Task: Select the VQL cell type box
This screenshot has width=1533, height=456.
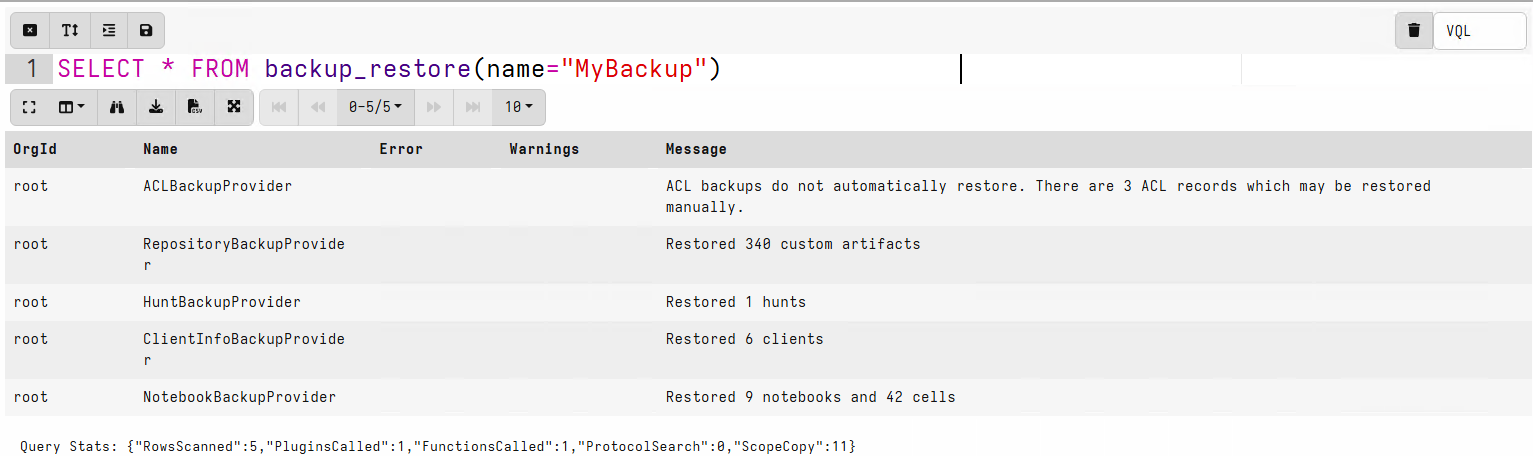Action: [1480, 31]
